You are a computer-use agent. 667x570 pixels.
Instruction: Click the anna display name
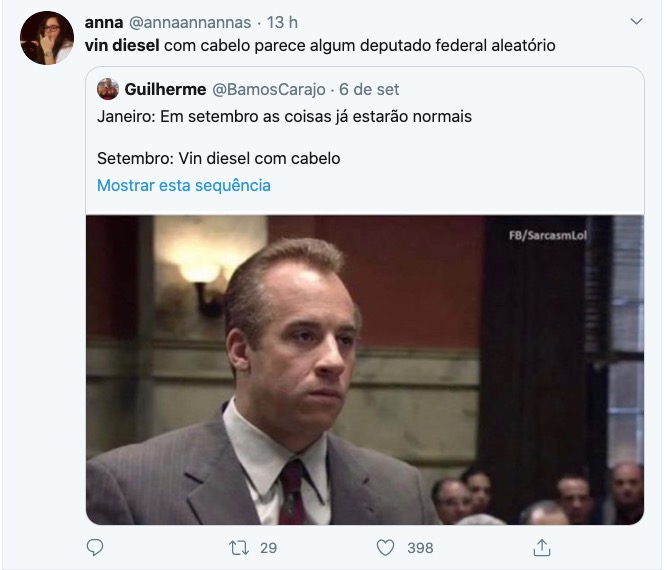point(104,23)
